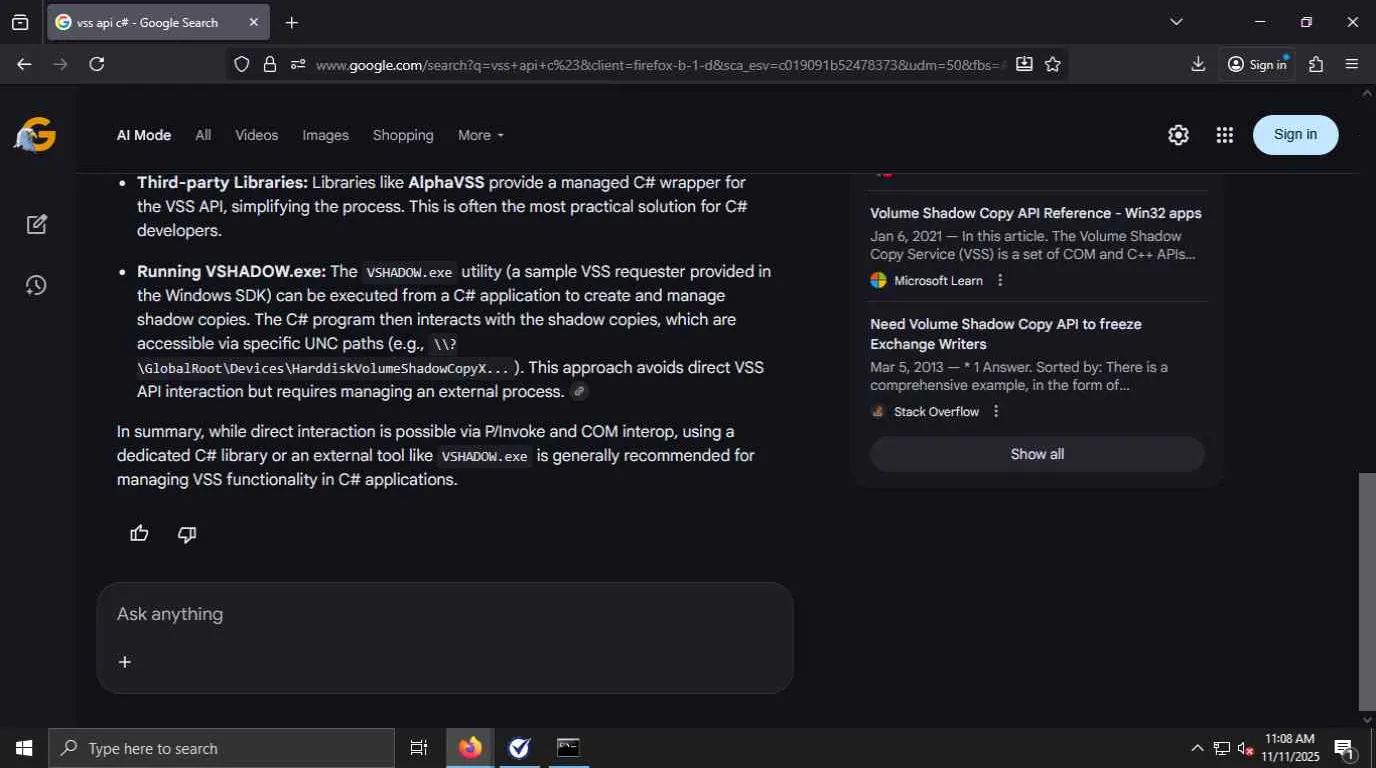Click the network tray icon

(x=1221, y=748)
